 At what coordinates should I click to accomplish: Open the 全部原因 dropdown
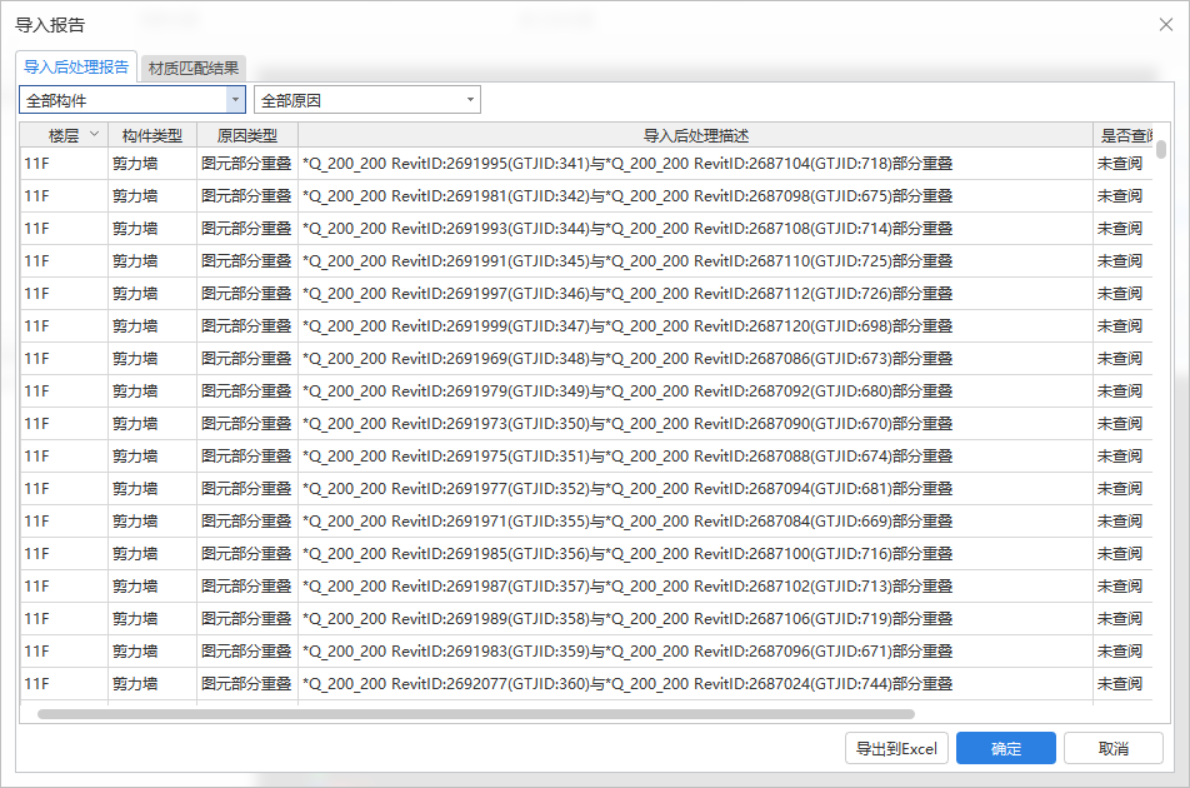click(x=367, y=99)
